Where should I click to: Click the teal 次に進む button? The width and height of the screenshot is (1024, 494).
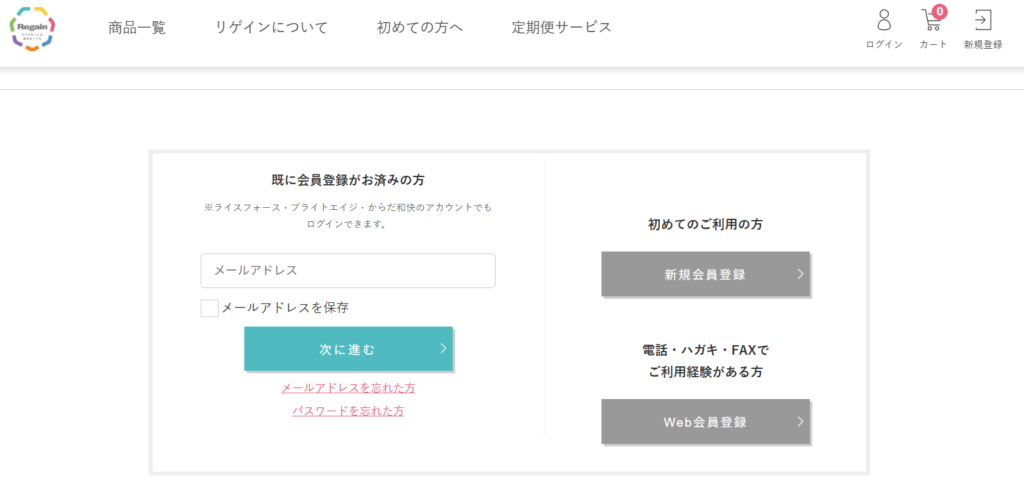(x=348, y=349)
